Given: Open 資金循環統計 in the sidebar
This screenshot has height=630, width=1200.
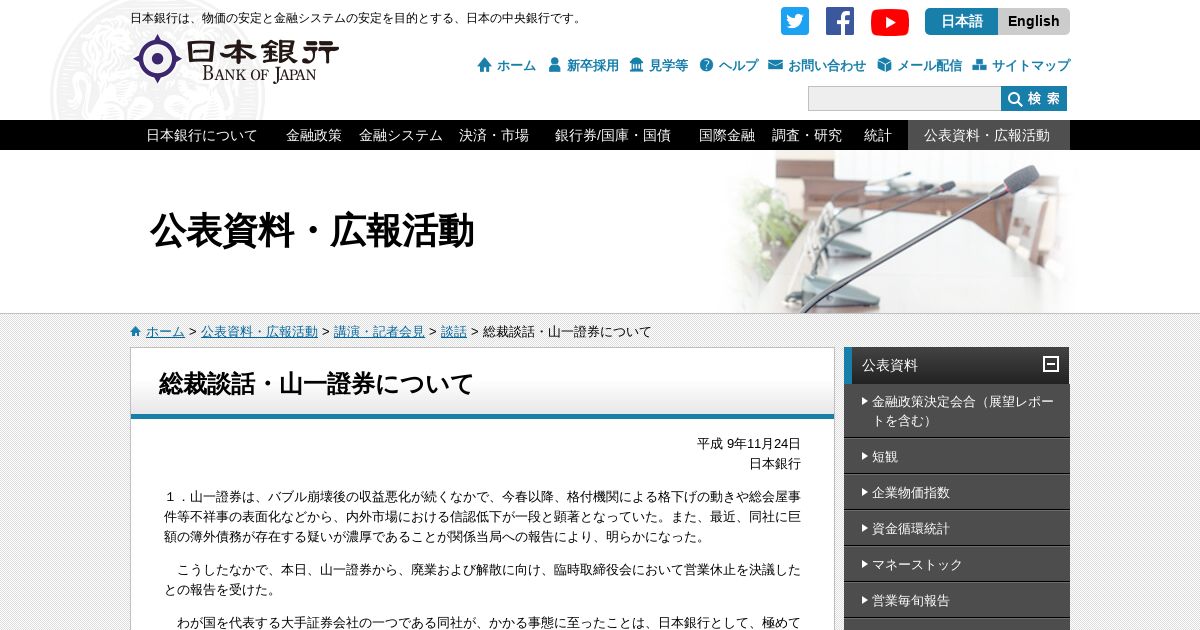Looking at the screenshot, I should pos(957,528).
